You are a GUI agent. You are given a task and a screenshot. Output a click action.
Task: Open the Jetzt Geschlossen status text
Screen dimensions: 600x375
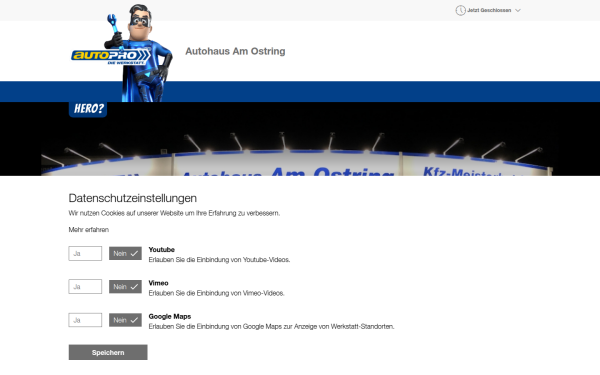(x=489, y=10)
